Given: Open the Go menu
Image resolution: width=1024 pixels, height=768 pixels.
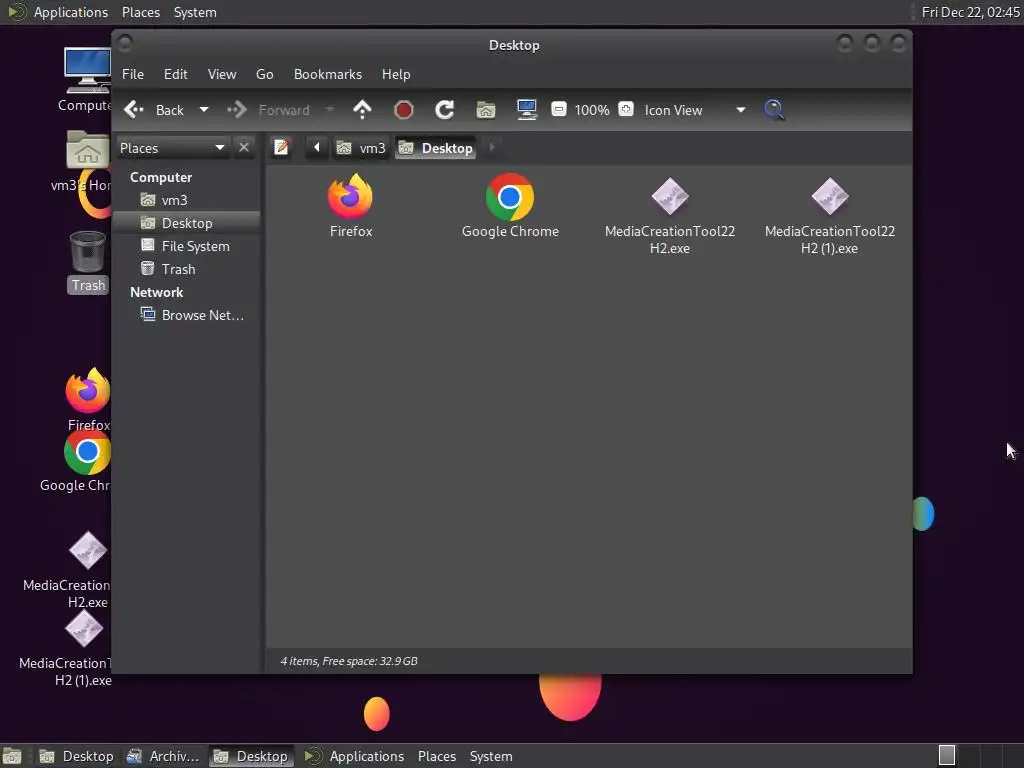Looking at the screenshot, I should click(x=264, y=74).
